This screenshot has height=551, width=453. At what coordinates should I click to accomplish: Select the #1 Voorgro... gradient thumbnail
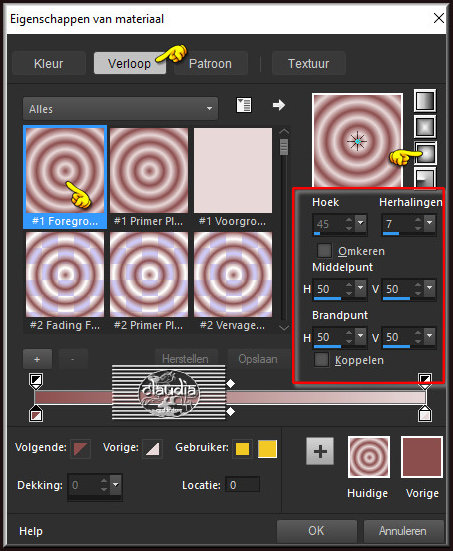233,177
